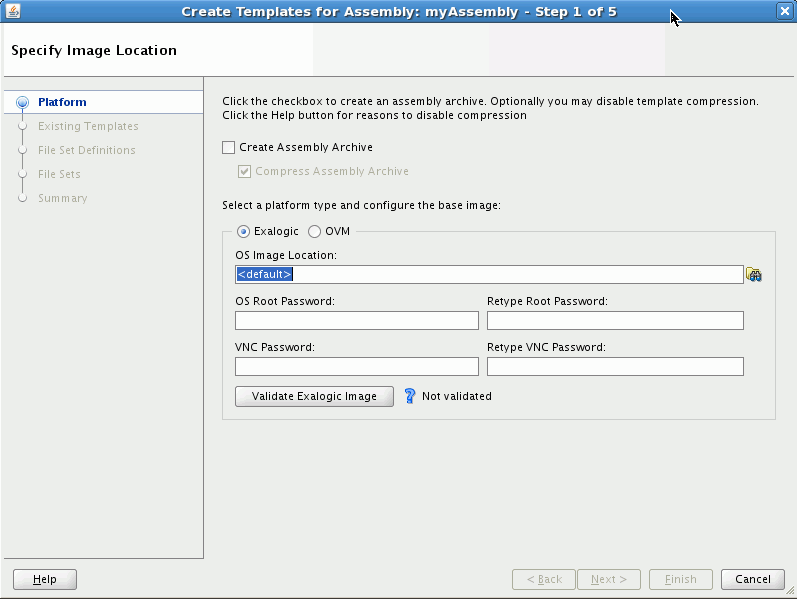Click the Validate Exalogic Image button
The height and width of the screenshot is (599, 797).
314,397
